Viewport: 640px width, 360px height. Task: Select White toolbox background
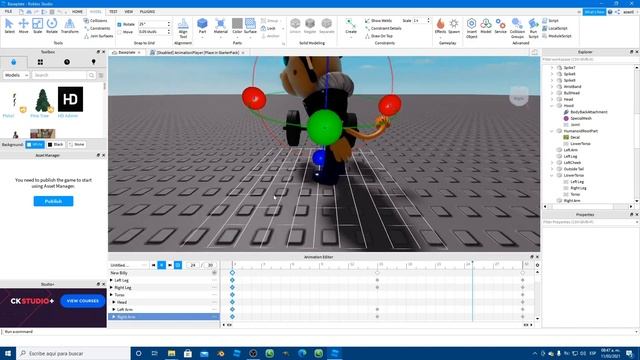pyautogui.click(x=35, y=144)
